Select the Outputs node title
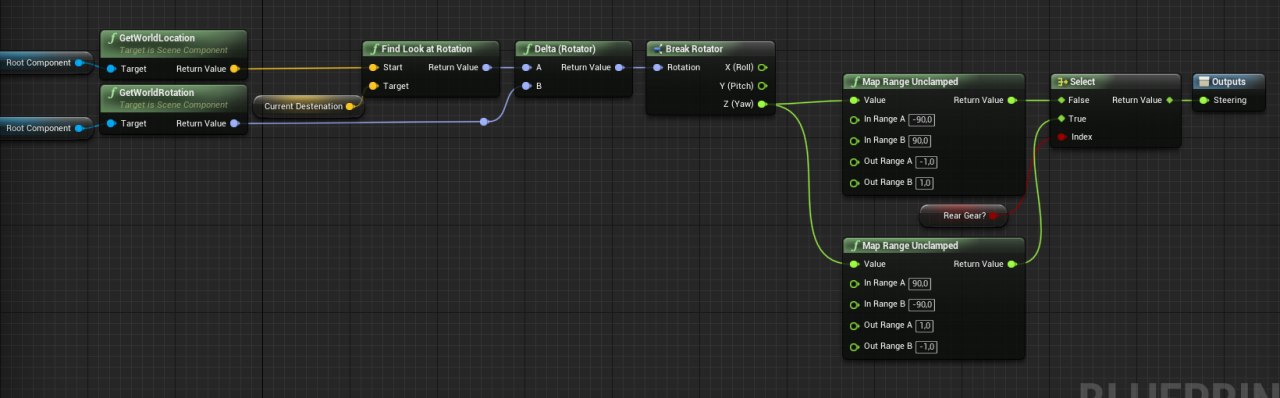 pos(1229,81)
